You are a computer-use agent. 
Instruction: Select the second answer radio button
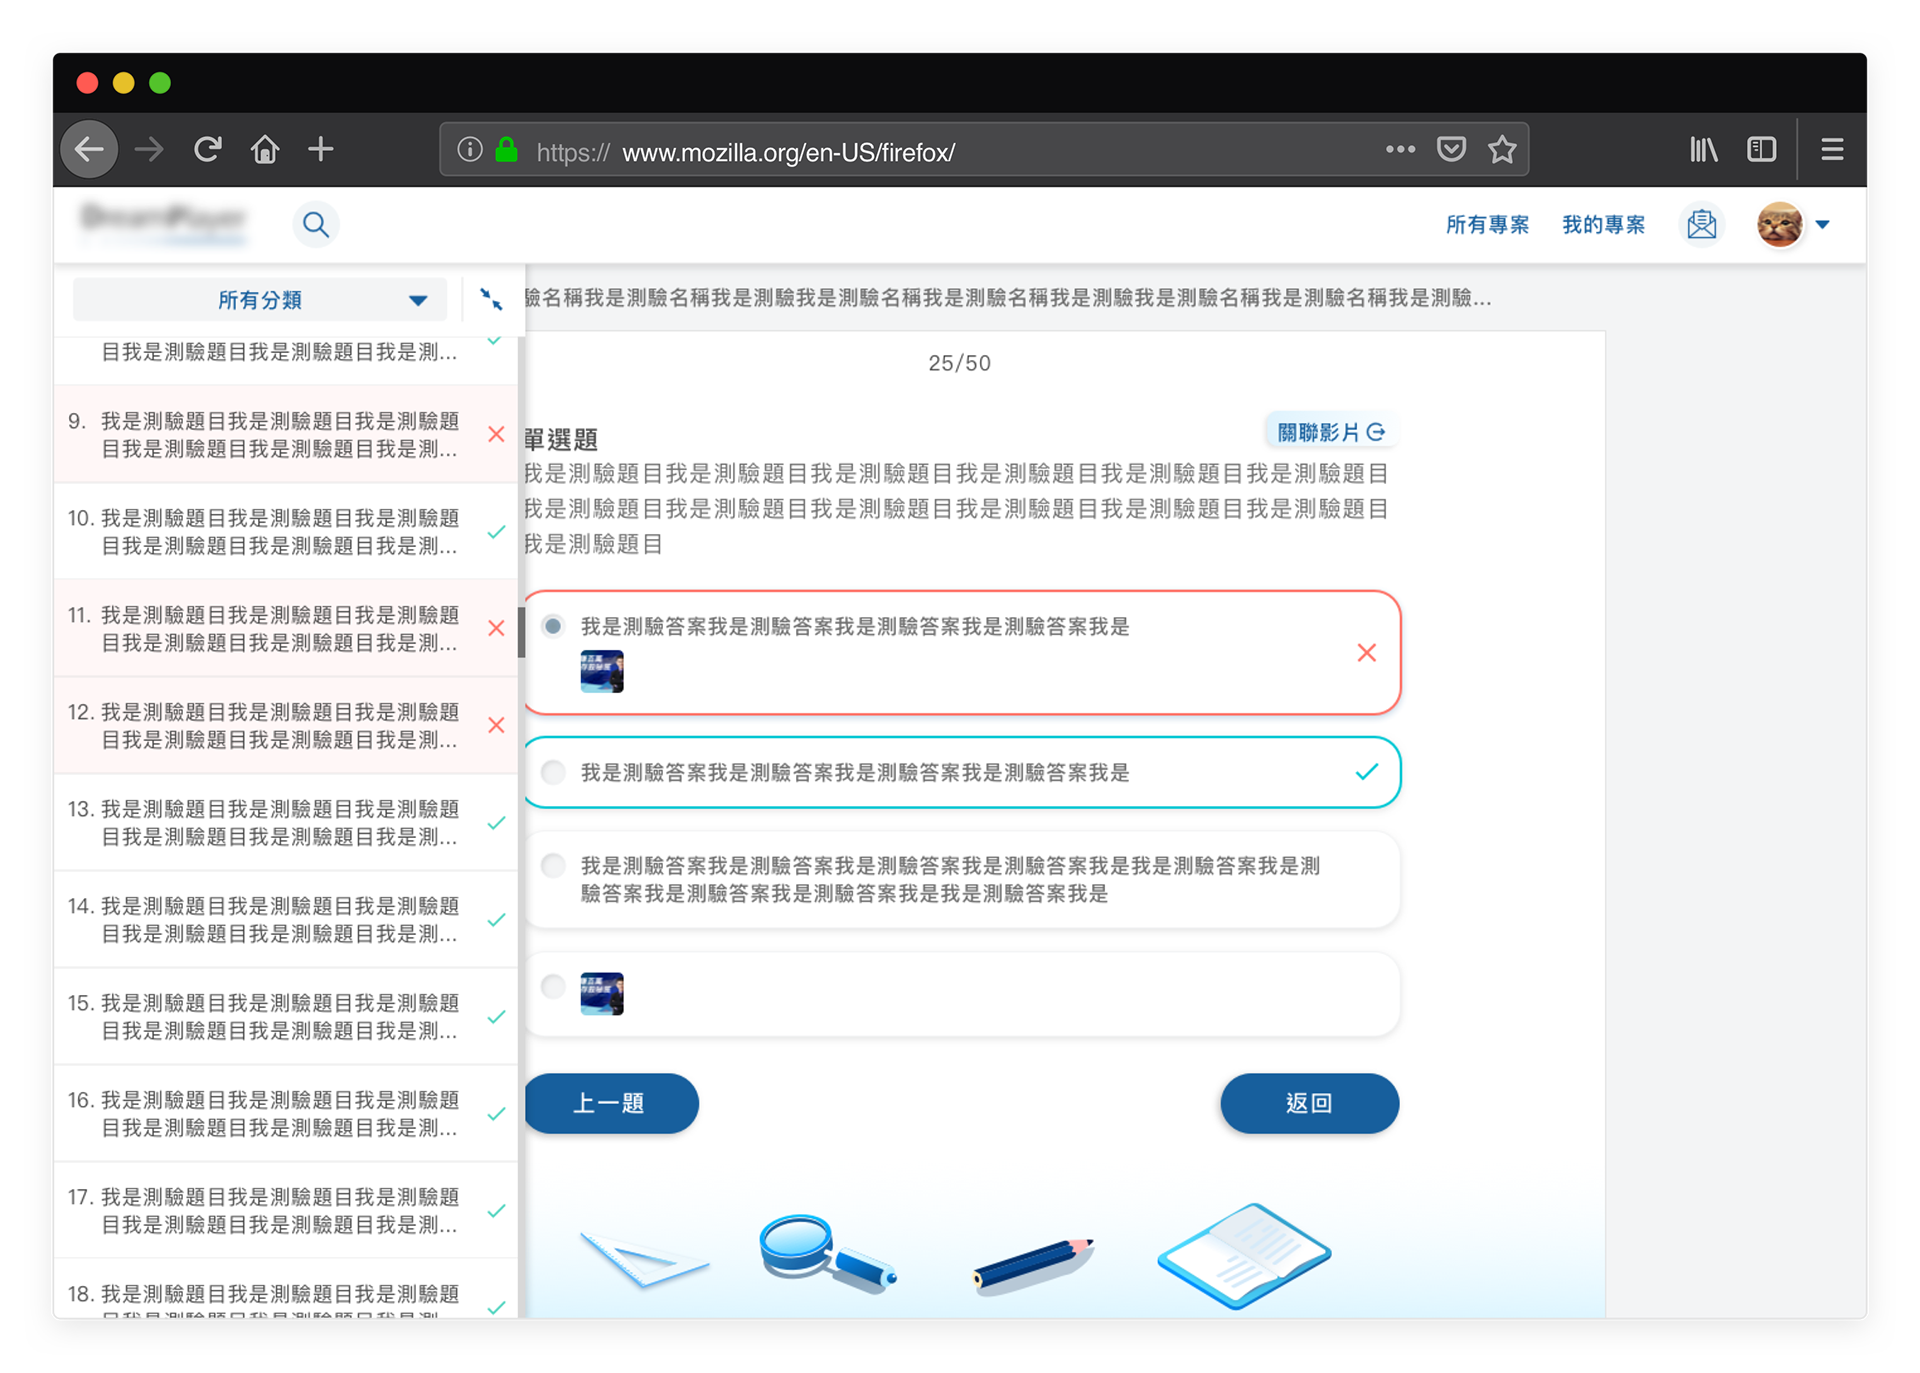[553, 772]
